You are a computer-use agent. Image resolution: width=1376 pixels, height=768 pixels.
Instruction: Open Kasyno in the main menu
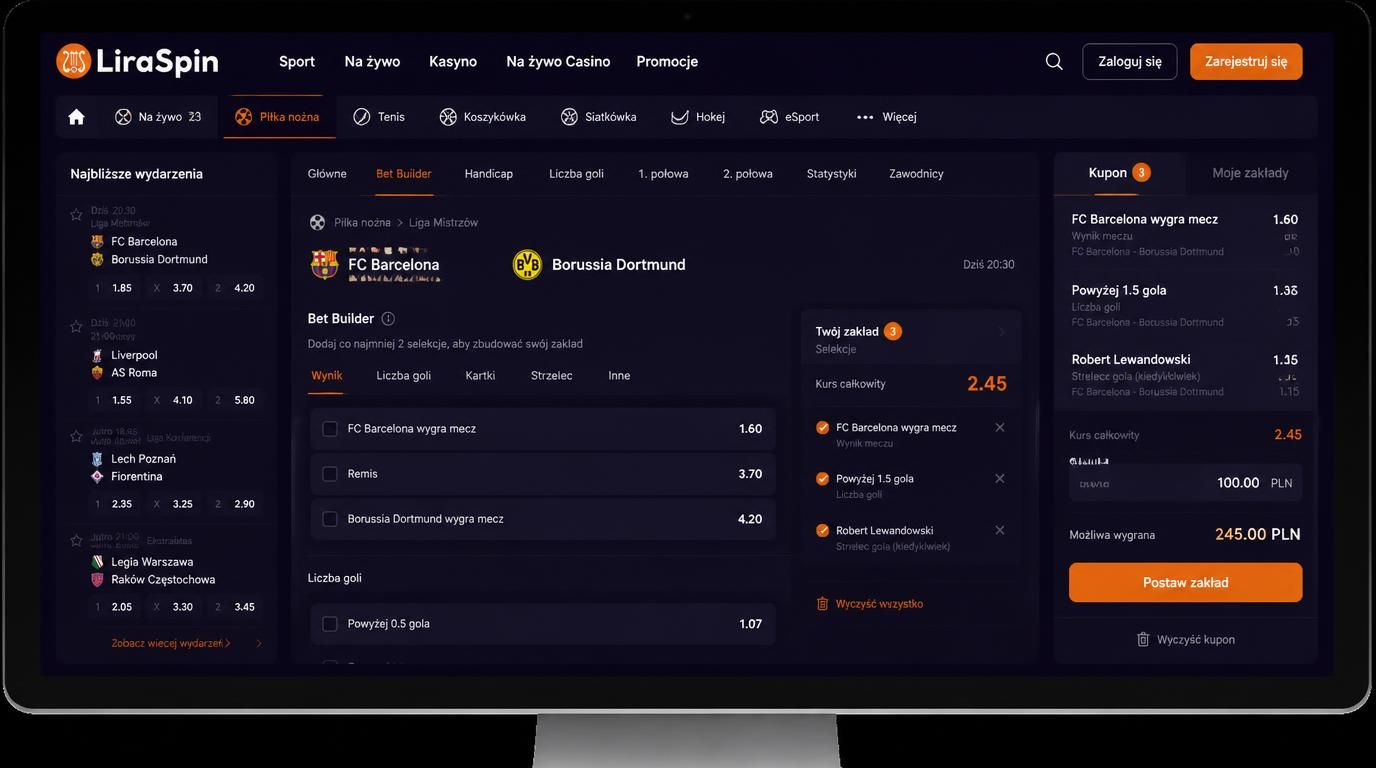pyautogui.click(x=453, y=61)
